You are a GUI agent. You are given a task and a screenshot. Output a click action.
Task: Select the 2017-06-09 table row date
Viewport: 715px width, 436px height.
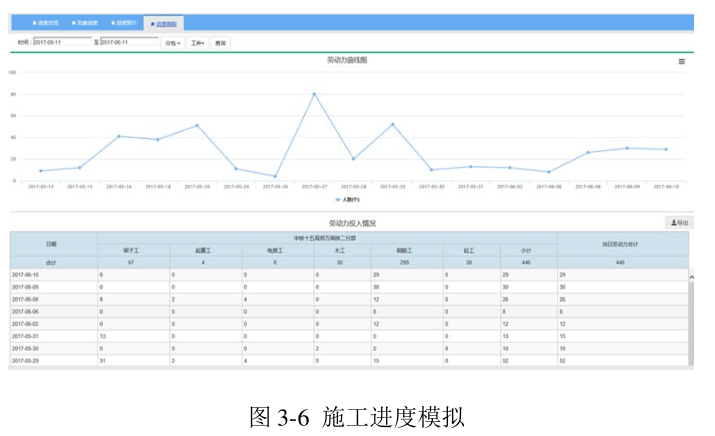point(26,287)
